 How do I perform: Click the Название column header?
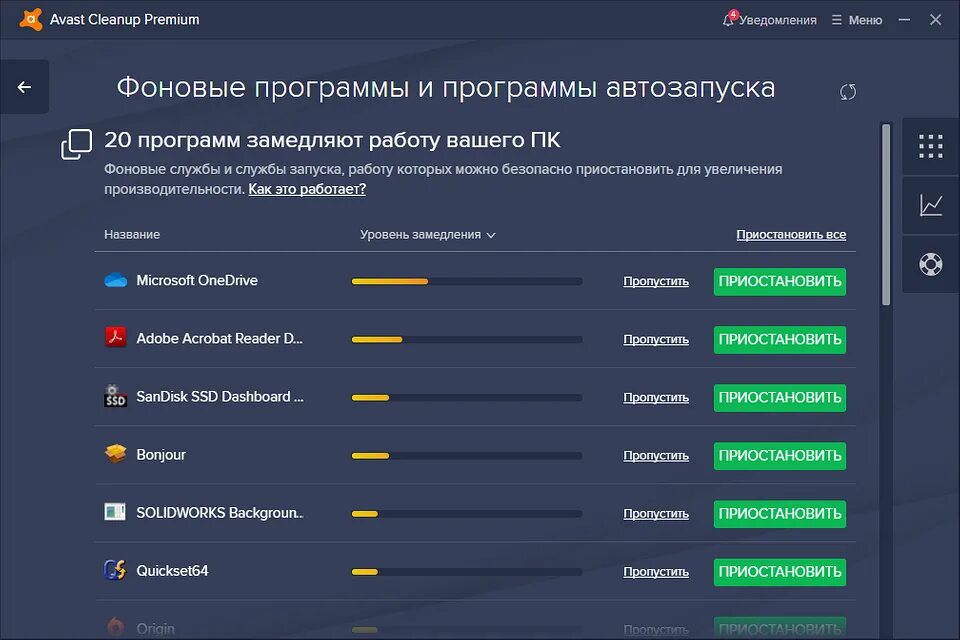click(x=132, y=235)
